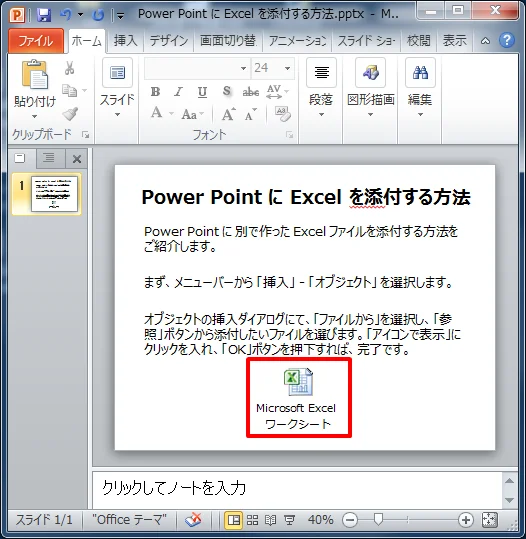Click the Drawing (図形描画) shapes icon
The width and height of the screenshot is (526, 539).
click(371, 73)
